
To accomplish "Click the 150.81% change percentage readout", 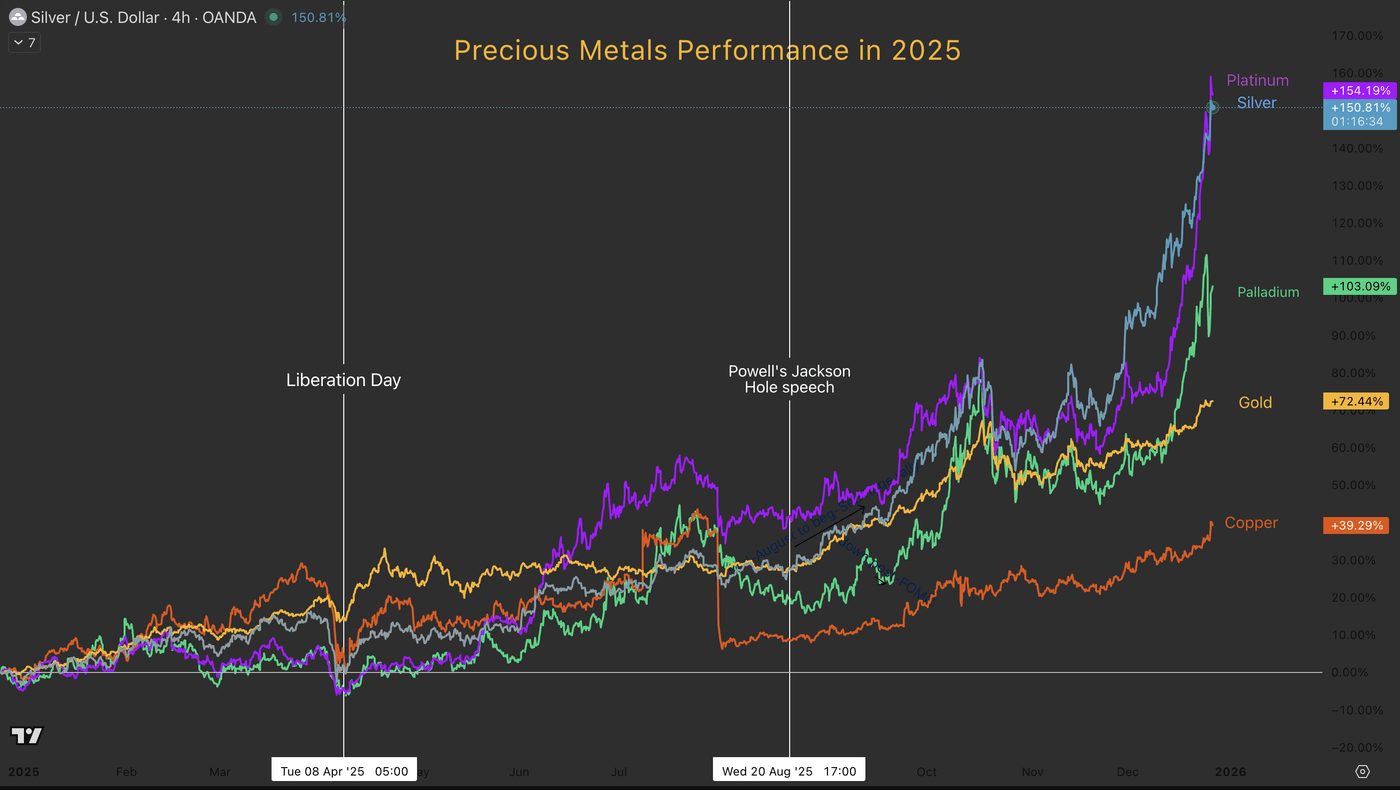I will pos(319,17).
